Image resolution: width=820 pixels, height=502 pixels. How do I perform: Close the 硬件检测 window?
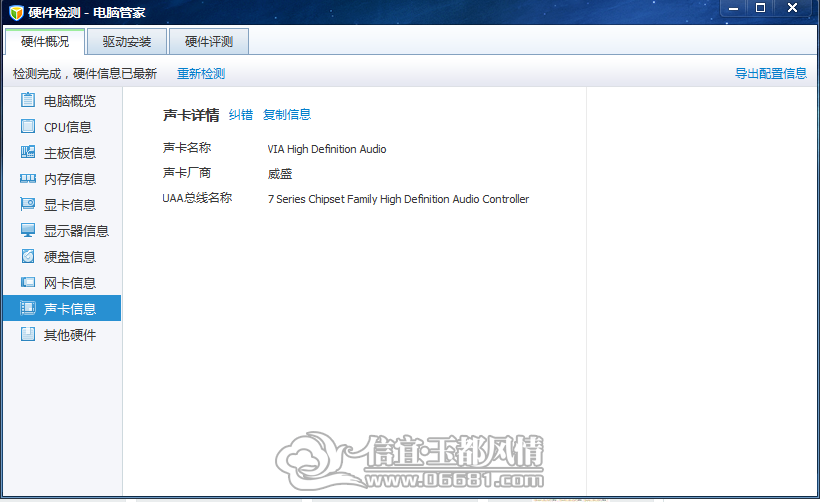[792, 8]
